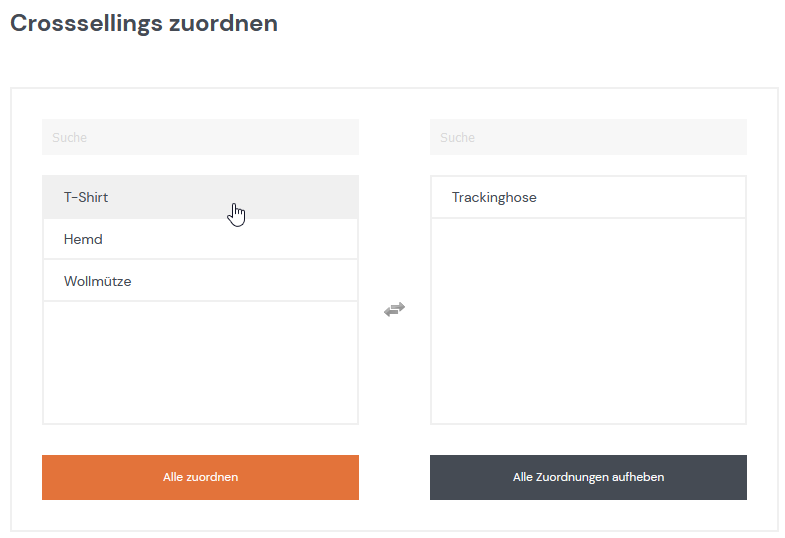The height and width of the screenshot is (538, 785).
Task: Select Hemd in the available list
Action: coord(200,239)
